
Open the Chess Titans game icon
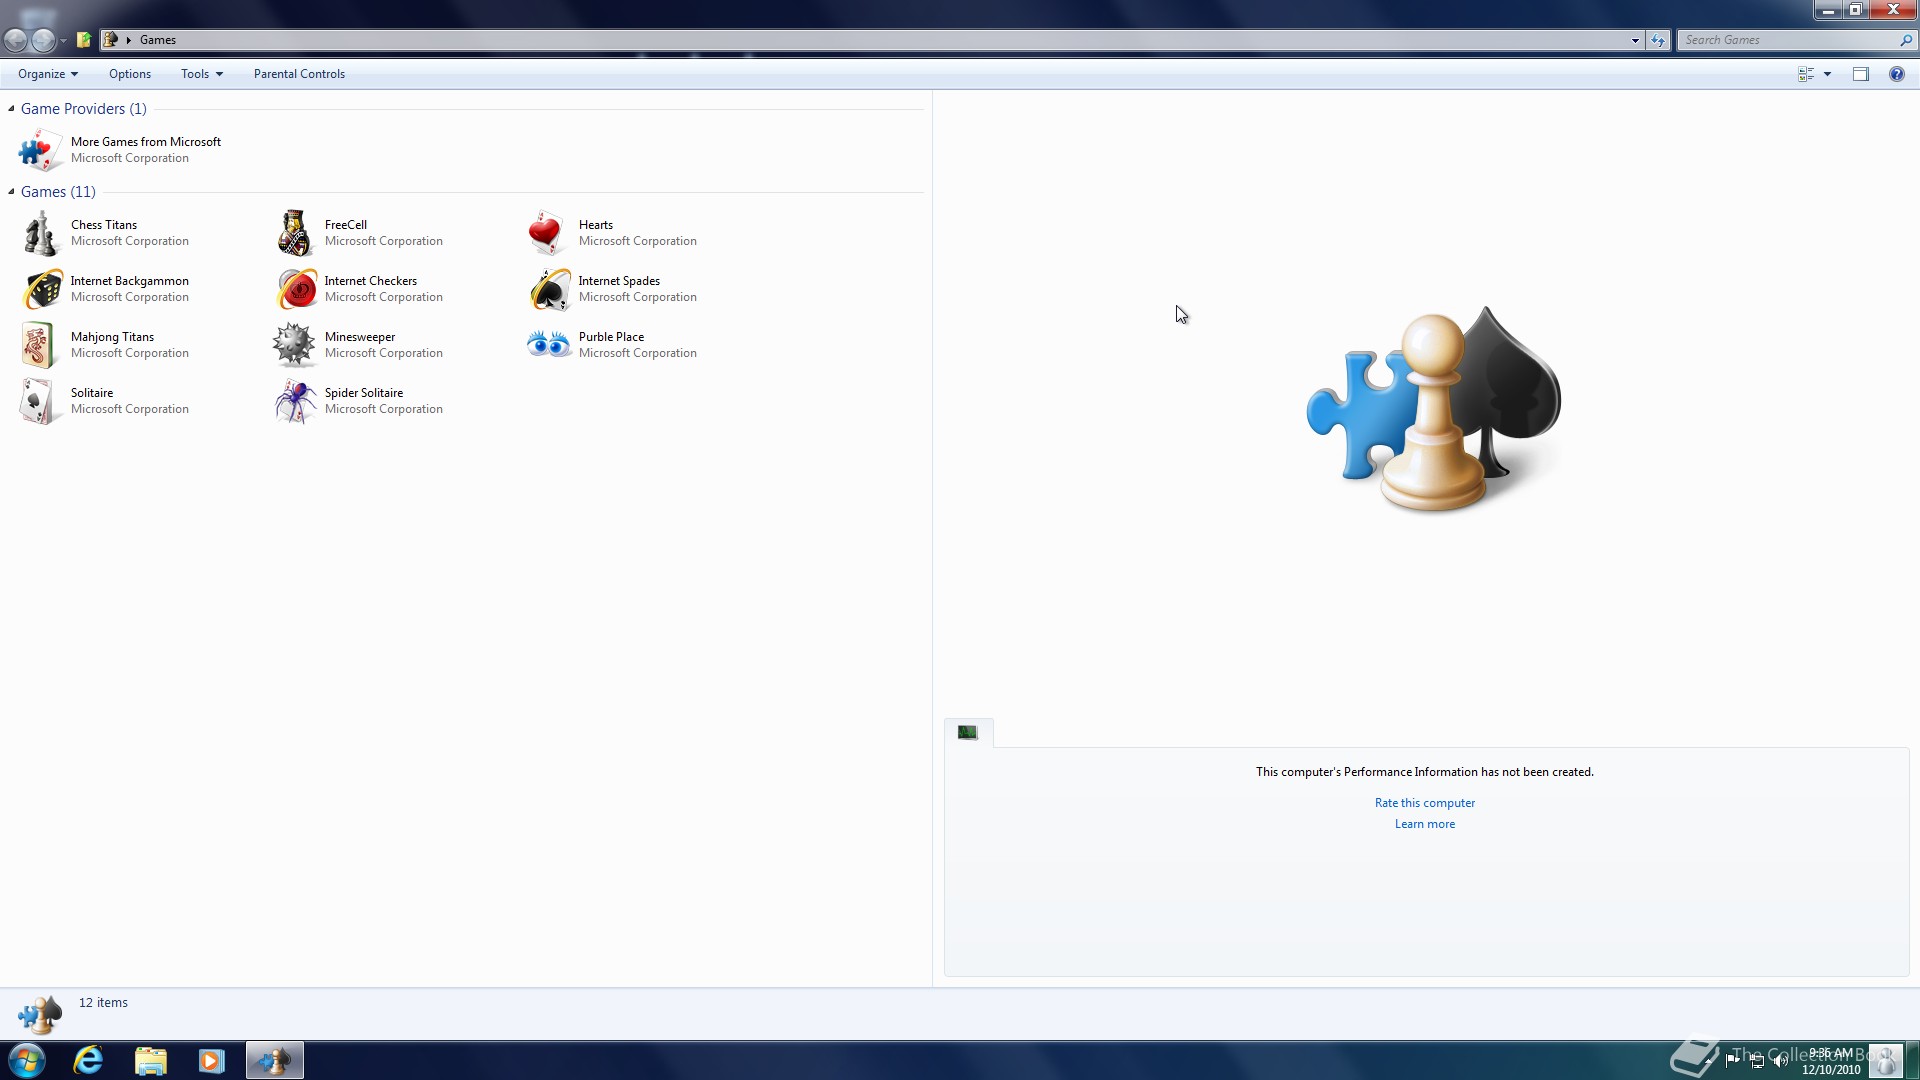click(x=40, y=233)
